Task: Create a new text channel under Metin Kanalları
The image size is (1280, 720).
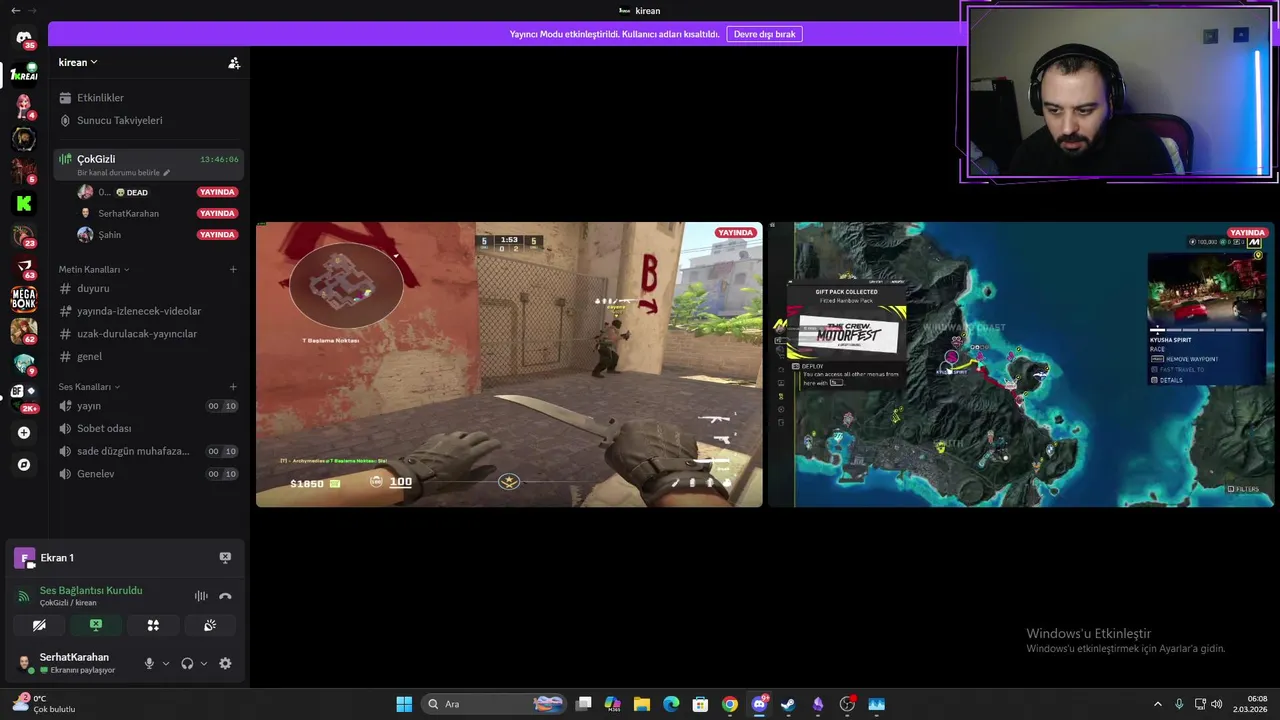Action: [x=233, y=269]
